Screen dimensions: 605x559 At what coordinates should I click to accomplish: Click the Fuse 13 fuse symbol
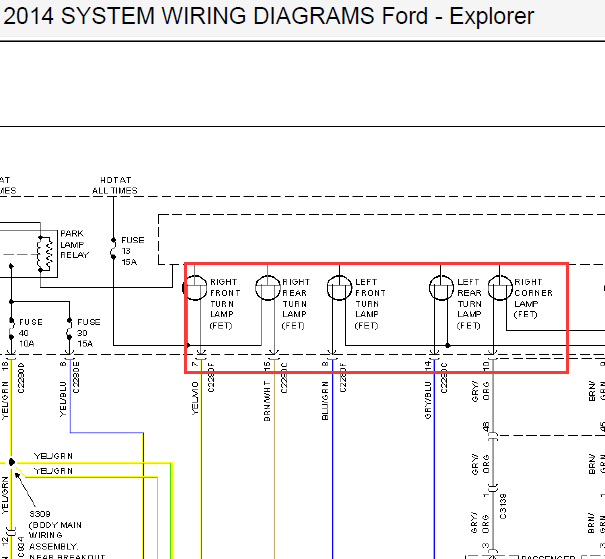[113, 249]
